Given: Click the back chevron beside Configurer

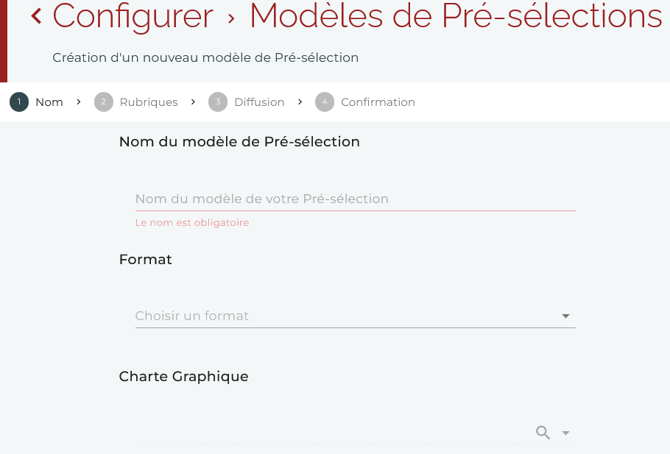Looking at the screenshot, I should pos(36,16).
